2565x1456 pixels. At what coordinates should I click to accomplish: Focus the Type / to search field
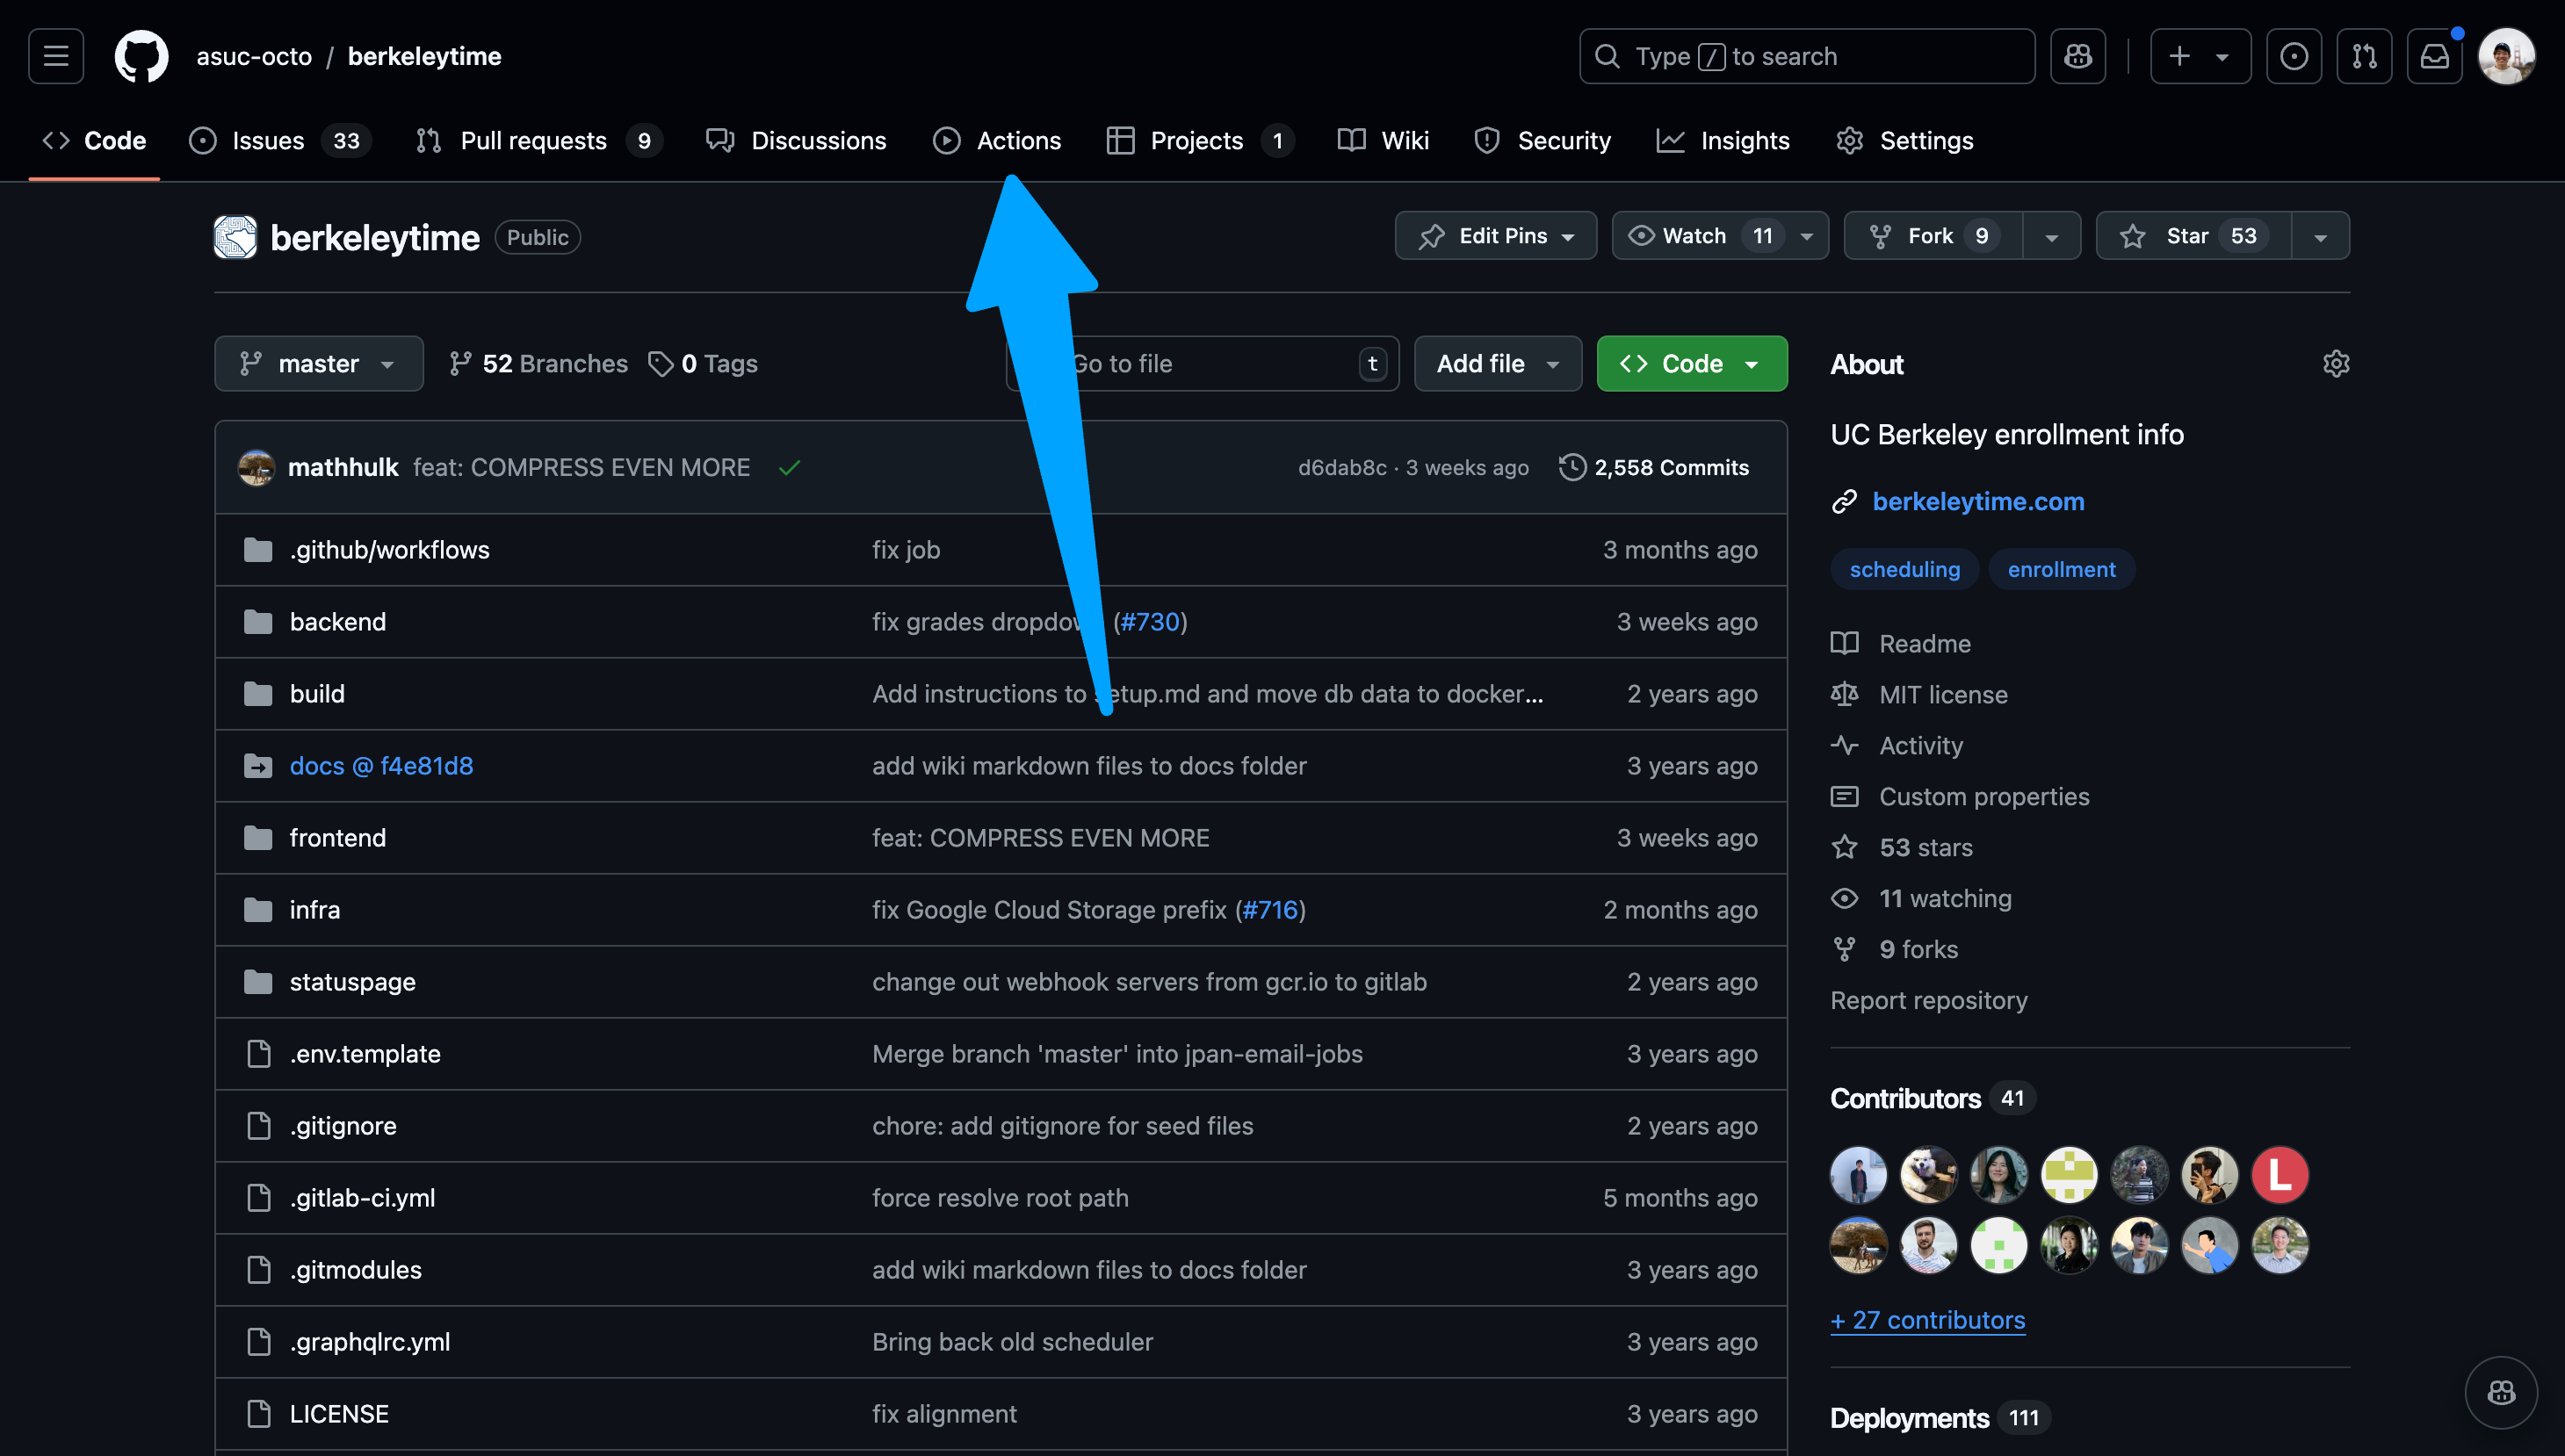click(x=1806, y=56)
